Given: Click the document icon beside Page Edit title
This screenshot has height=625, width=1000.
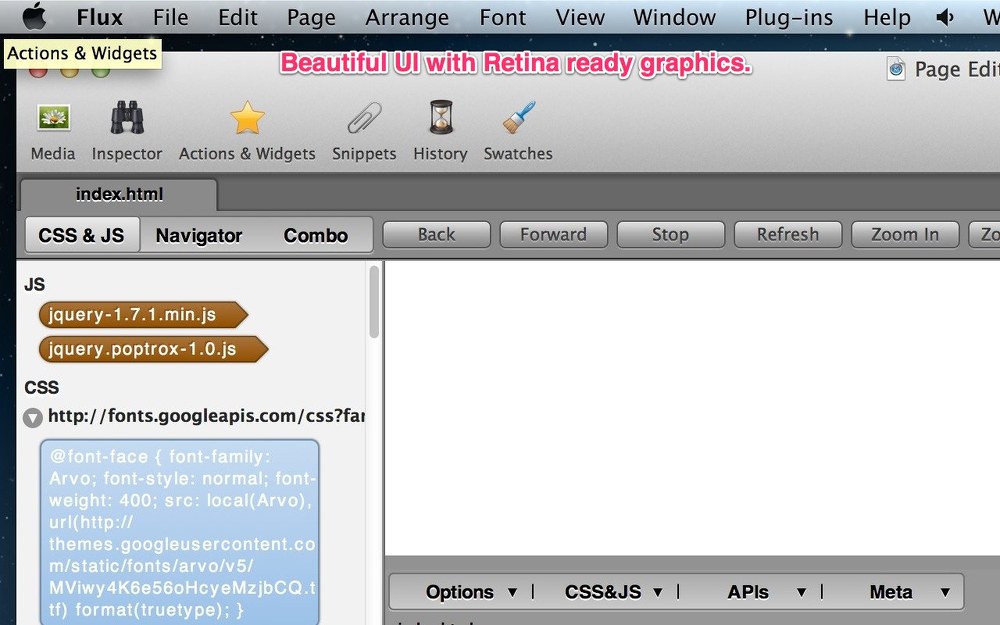Looking at the screenshot, I should click(x=896, y=68).
